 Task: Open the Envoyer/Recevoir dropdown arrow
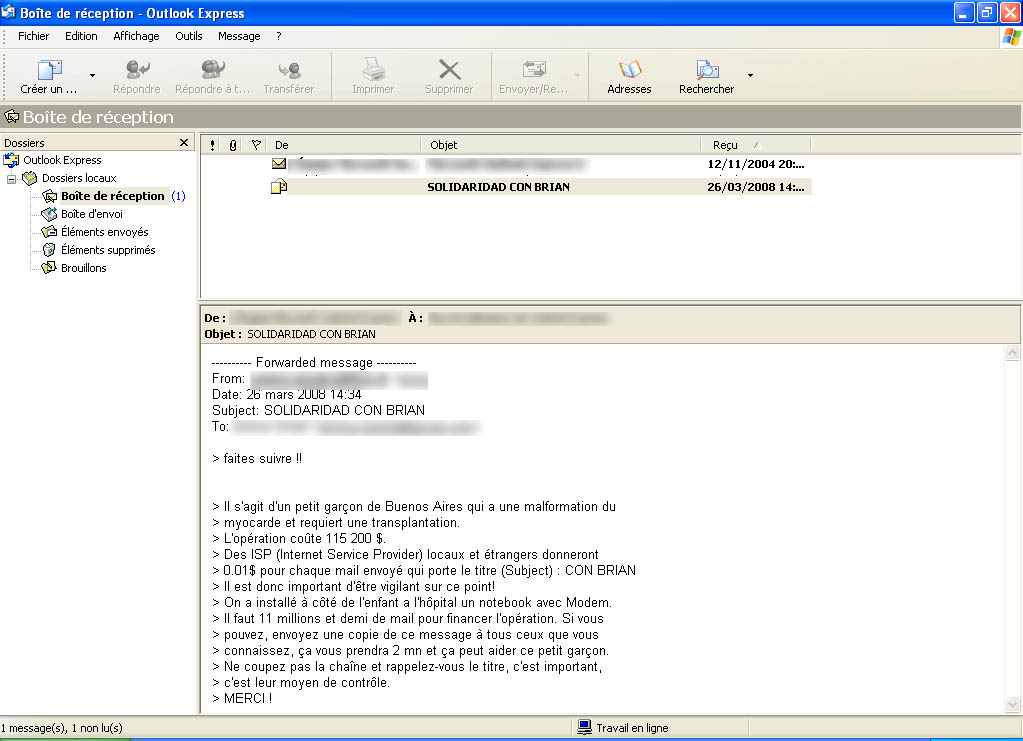pyautogui.click(x=577, y=76)
